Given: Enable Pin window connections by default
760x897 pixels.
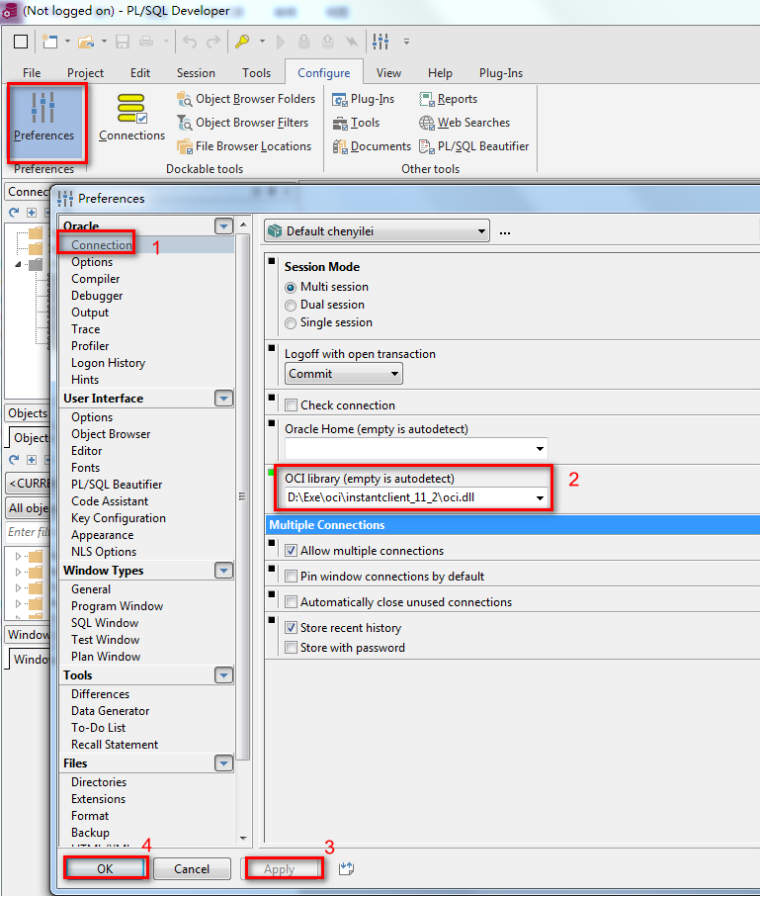Looking at the screenshot, I should (x=291, y=577).
